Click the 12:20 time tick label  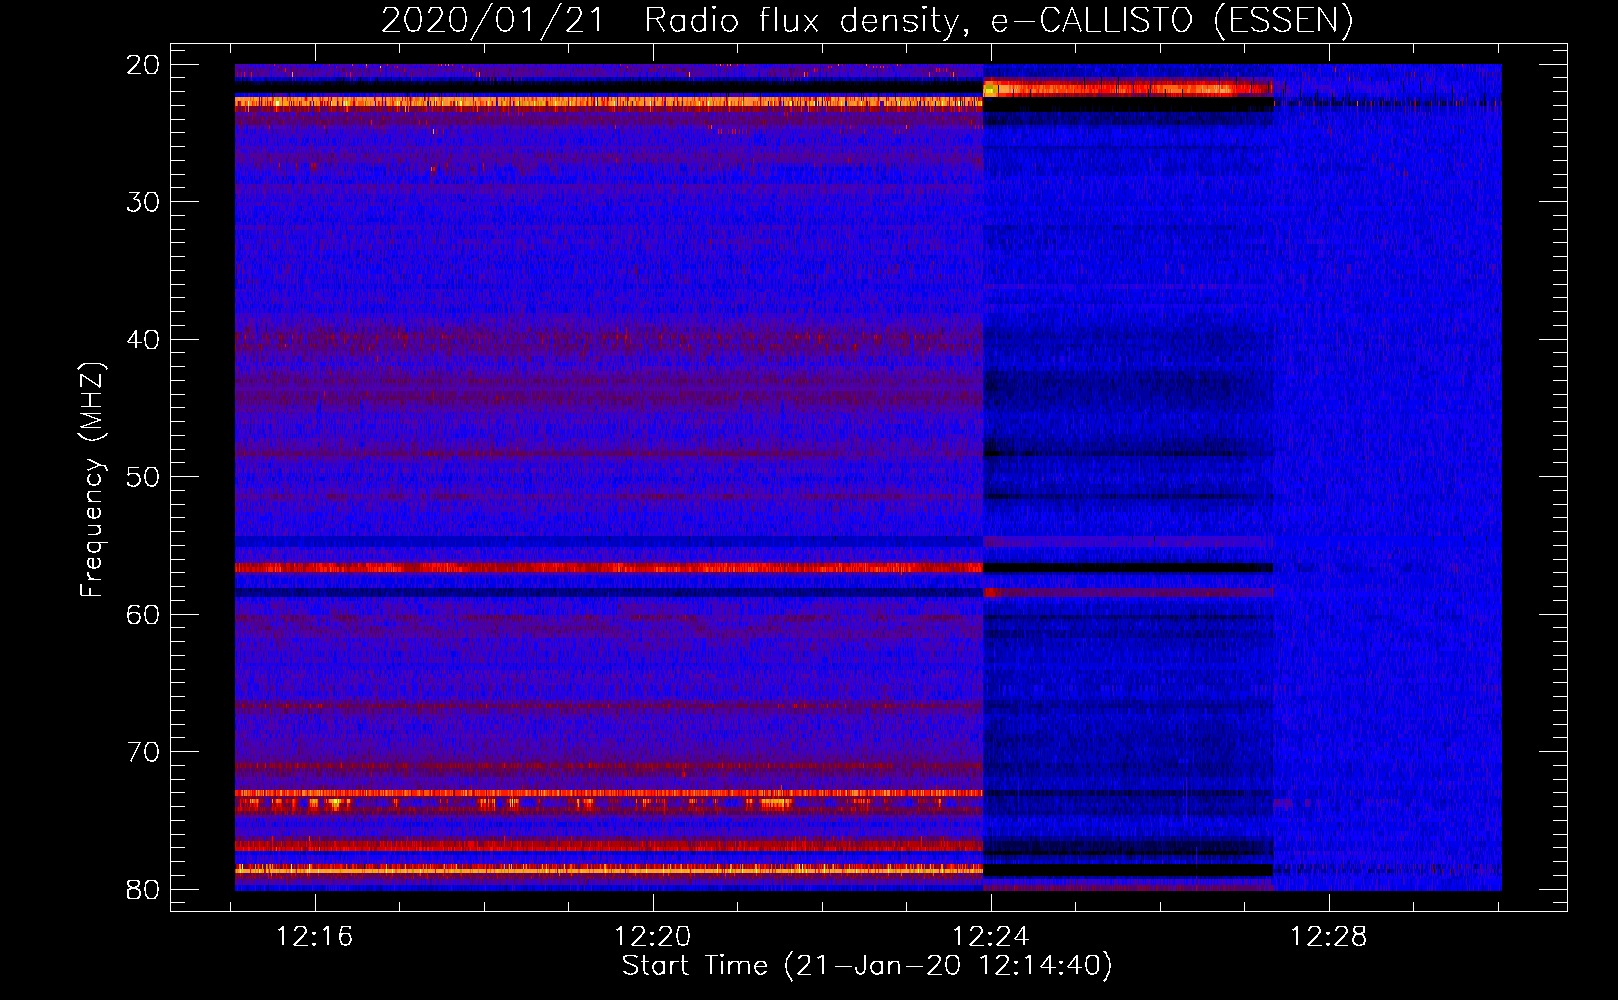tap(653, 937)
